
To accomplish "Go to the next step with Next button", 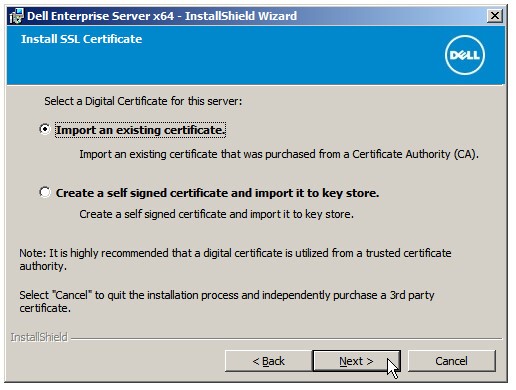I will [x=356, y=361].
